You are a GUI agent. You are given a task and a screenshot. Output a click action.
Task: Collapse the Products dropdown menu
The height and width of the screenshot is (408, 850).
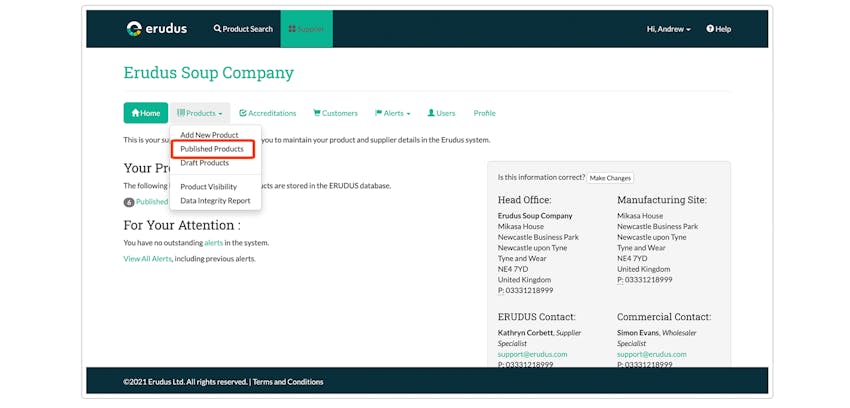199,113
